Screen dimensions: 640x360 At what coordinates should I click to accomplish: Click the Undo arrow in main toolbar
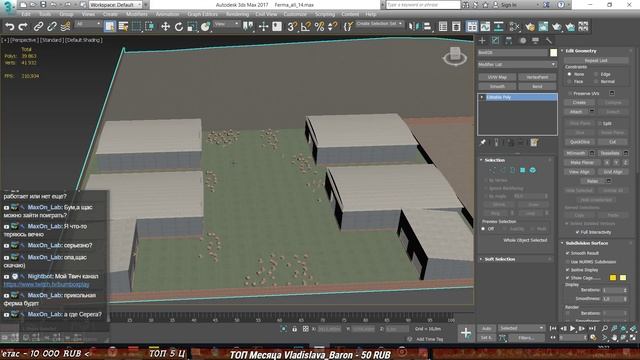[x=9, y=27]
